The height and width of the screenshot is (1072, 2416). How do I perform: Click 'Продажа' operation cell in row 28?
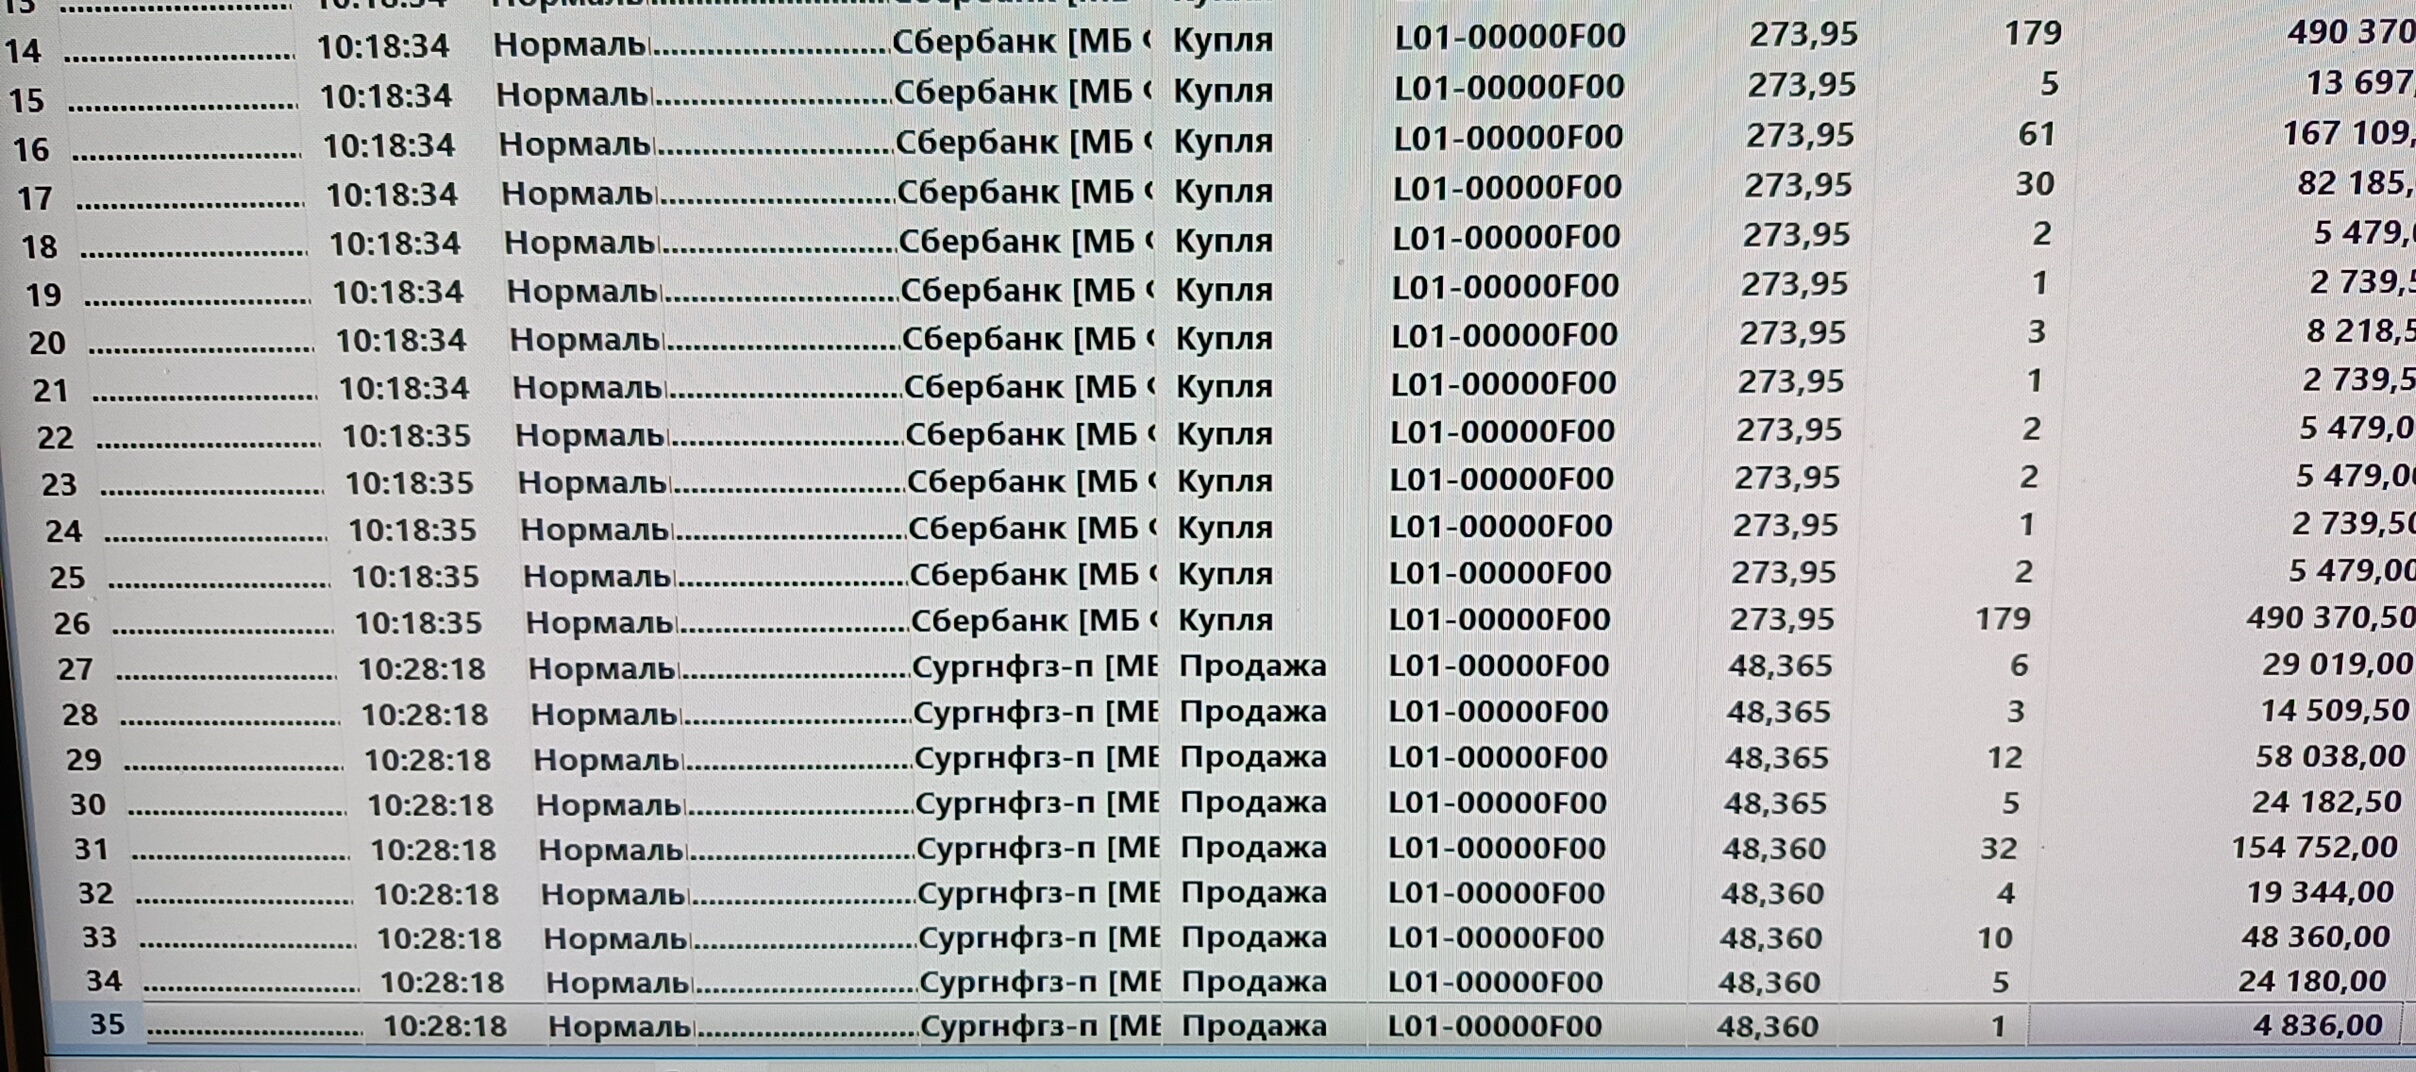tap(1253, 712)
